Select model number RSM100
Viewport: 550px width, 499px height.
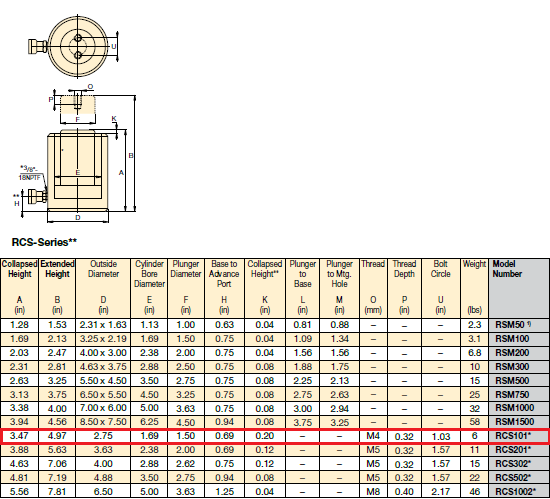click(x=512, y=339)
